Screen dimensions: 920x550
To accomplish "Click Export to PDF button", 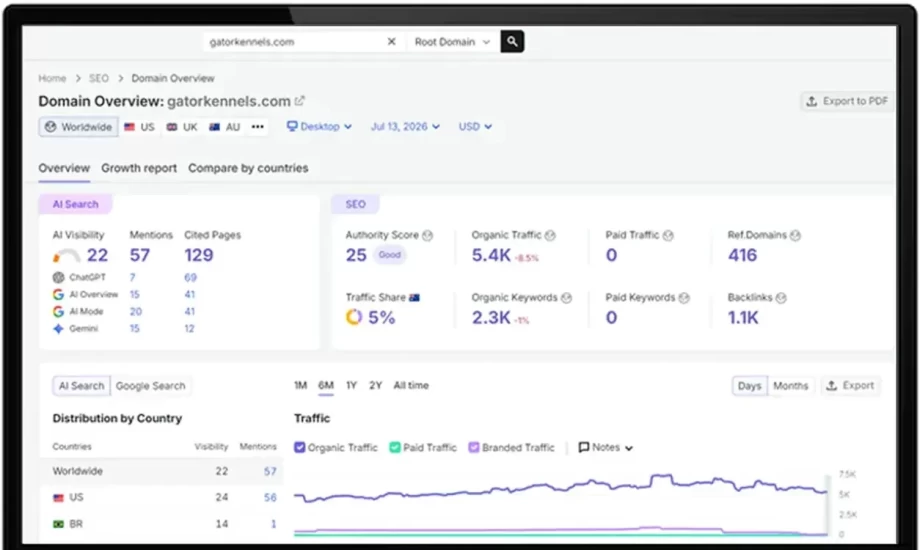I will tap(847, 101).
